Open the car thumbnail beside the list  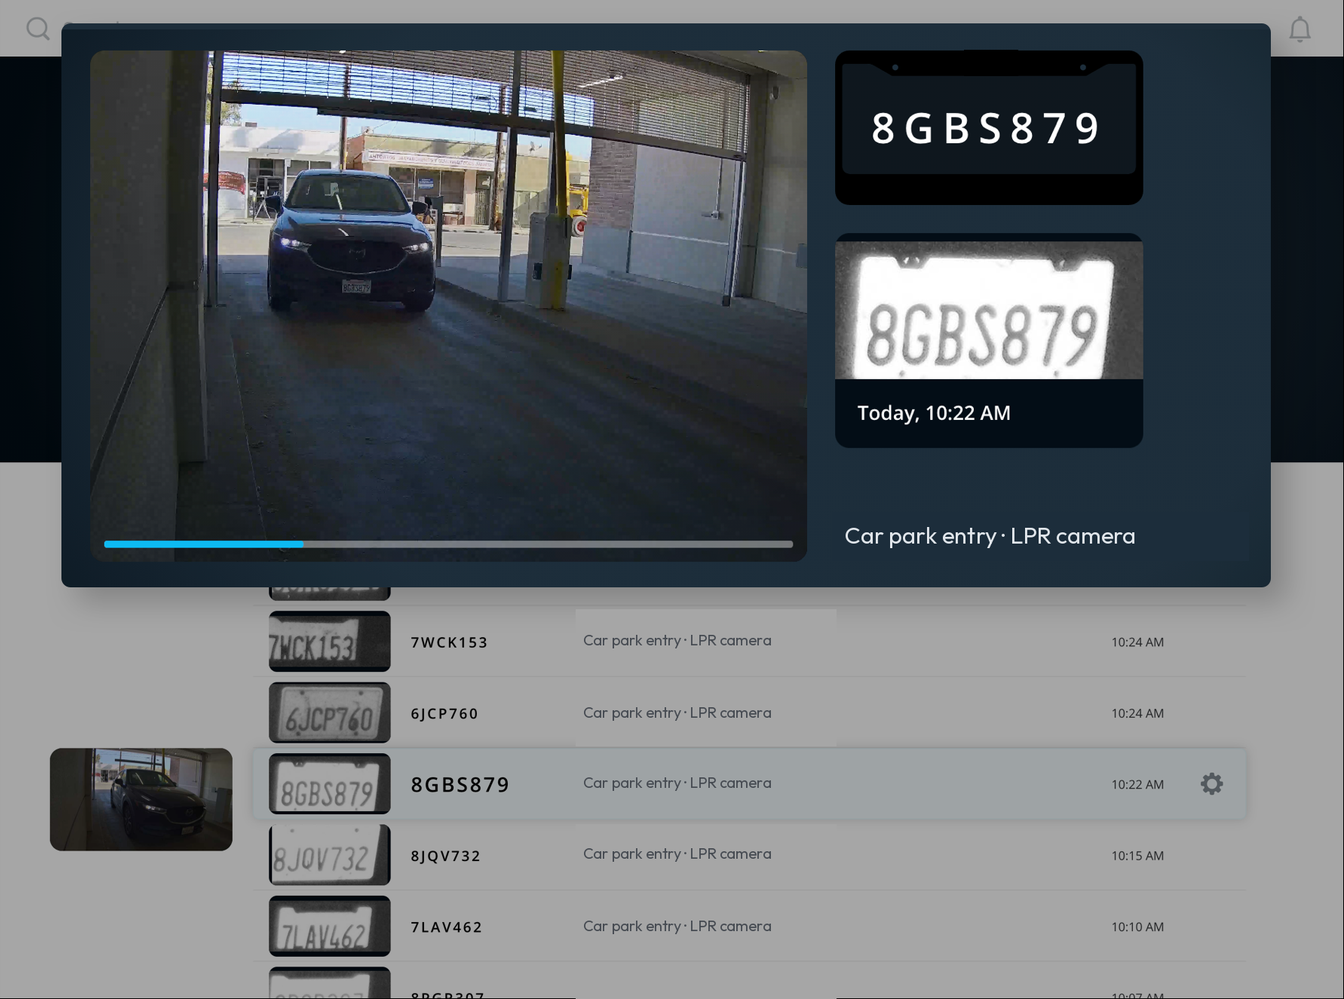141,799
